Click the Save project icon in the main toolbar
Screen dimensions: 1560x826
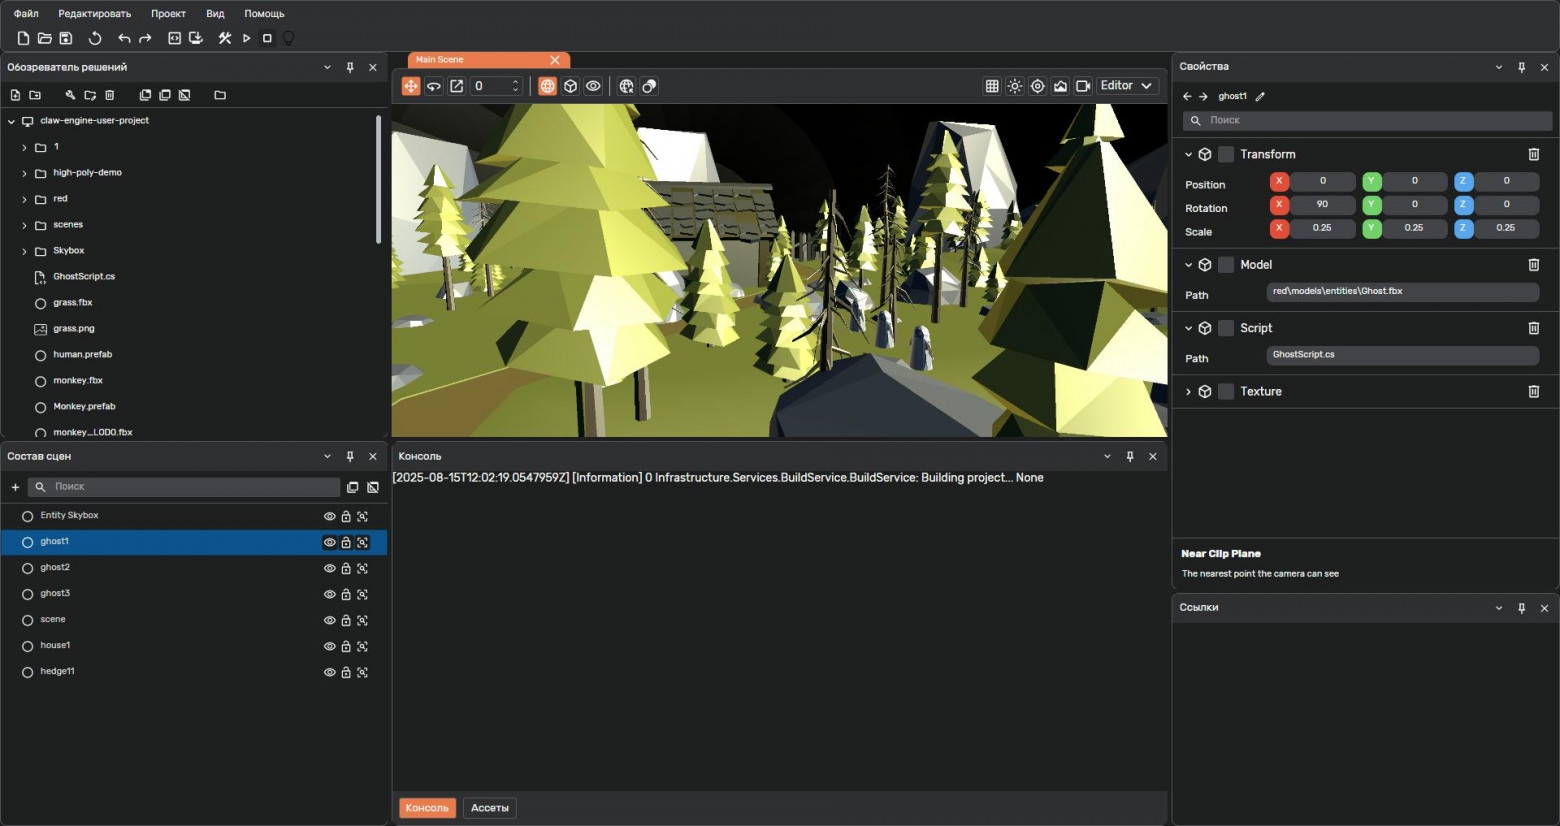66,38
